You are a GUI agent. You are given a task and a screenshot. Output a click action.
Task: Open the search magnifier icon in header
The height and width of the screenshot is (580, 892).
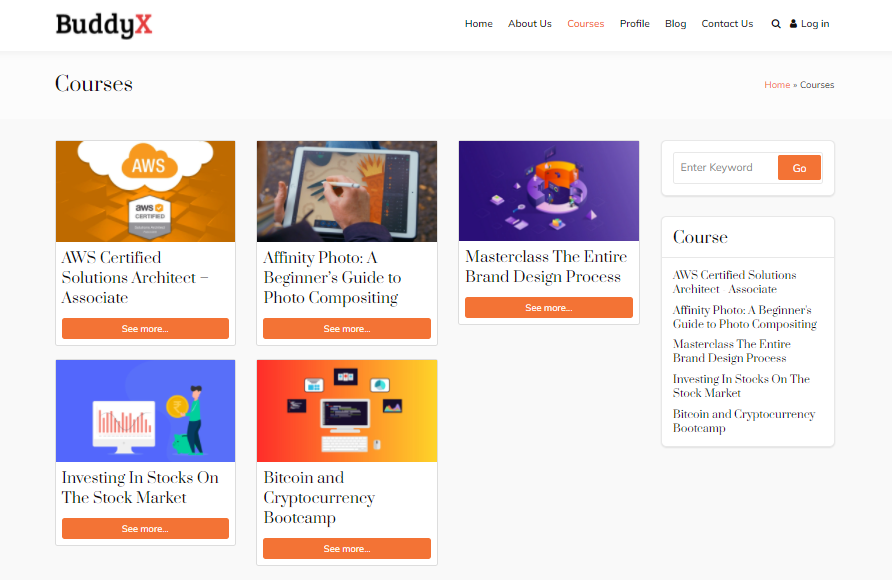775,24
